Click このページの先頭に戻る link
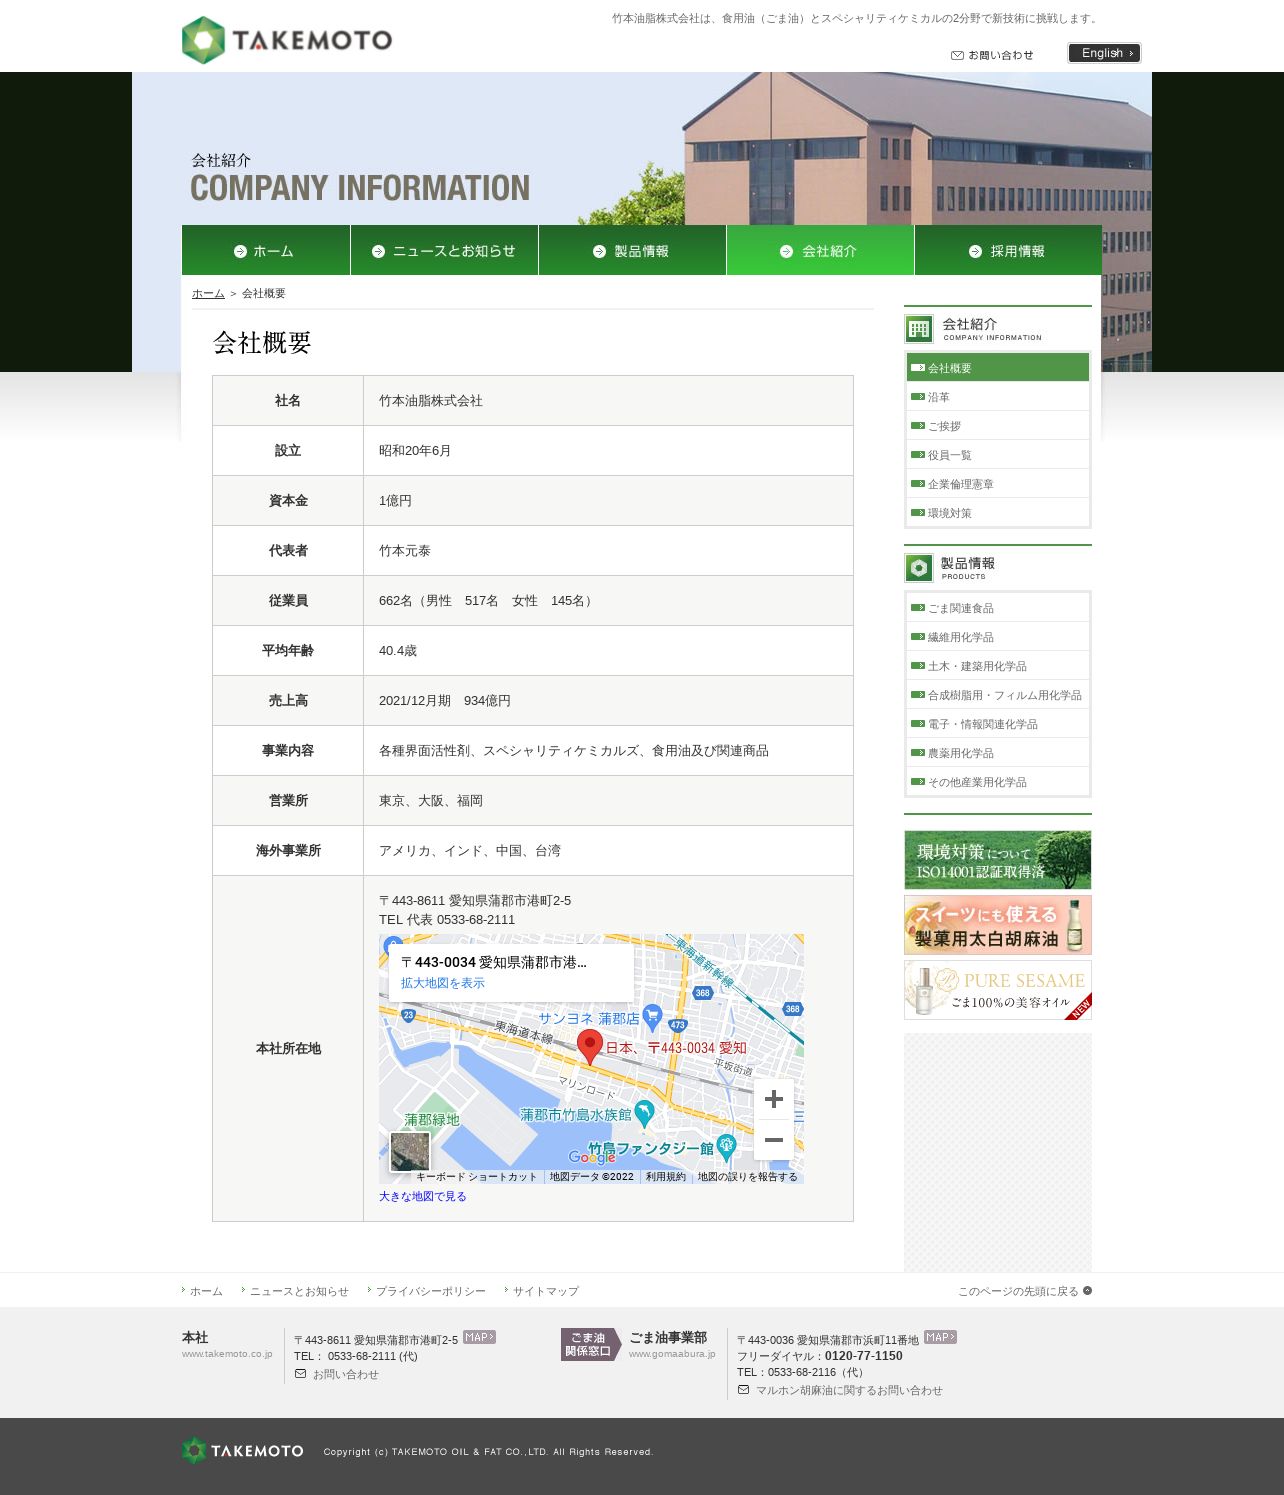The width and height of the screenshot is (1284, 1495). pyautogui.click(x=1025, y=1291)
